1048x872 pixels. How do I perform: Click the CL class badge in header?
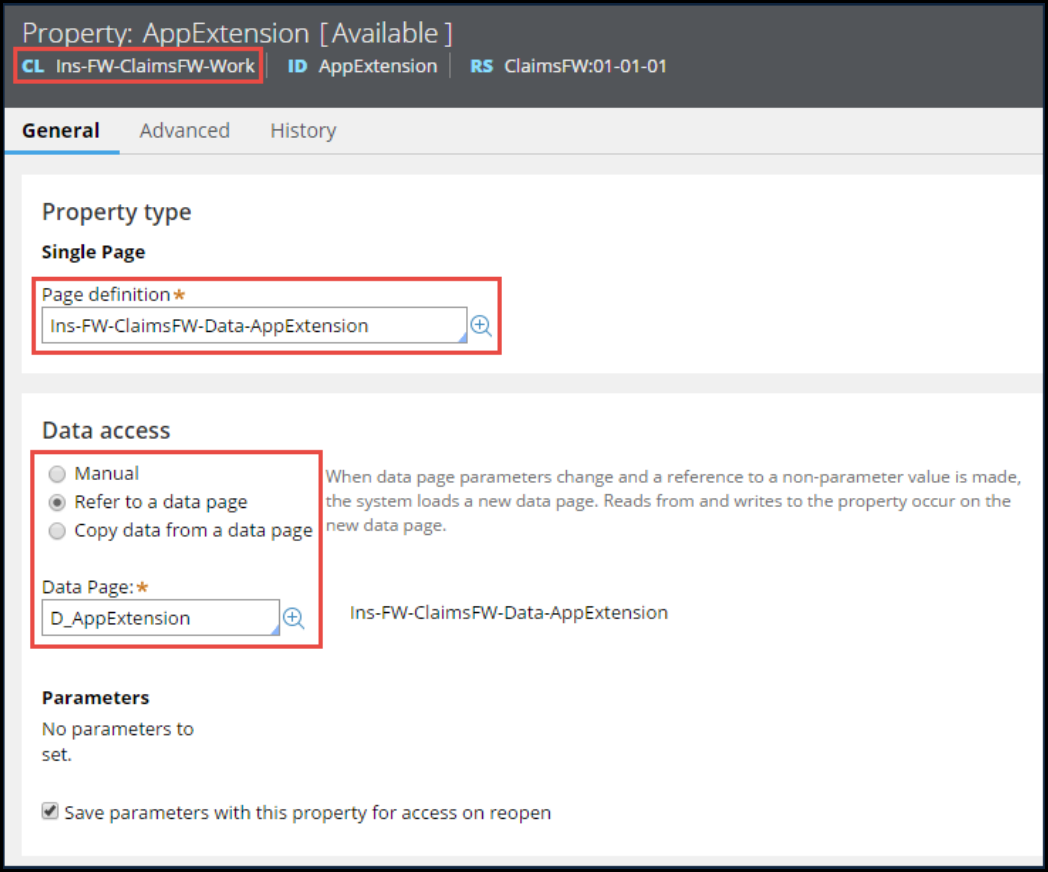click(33, 67)
